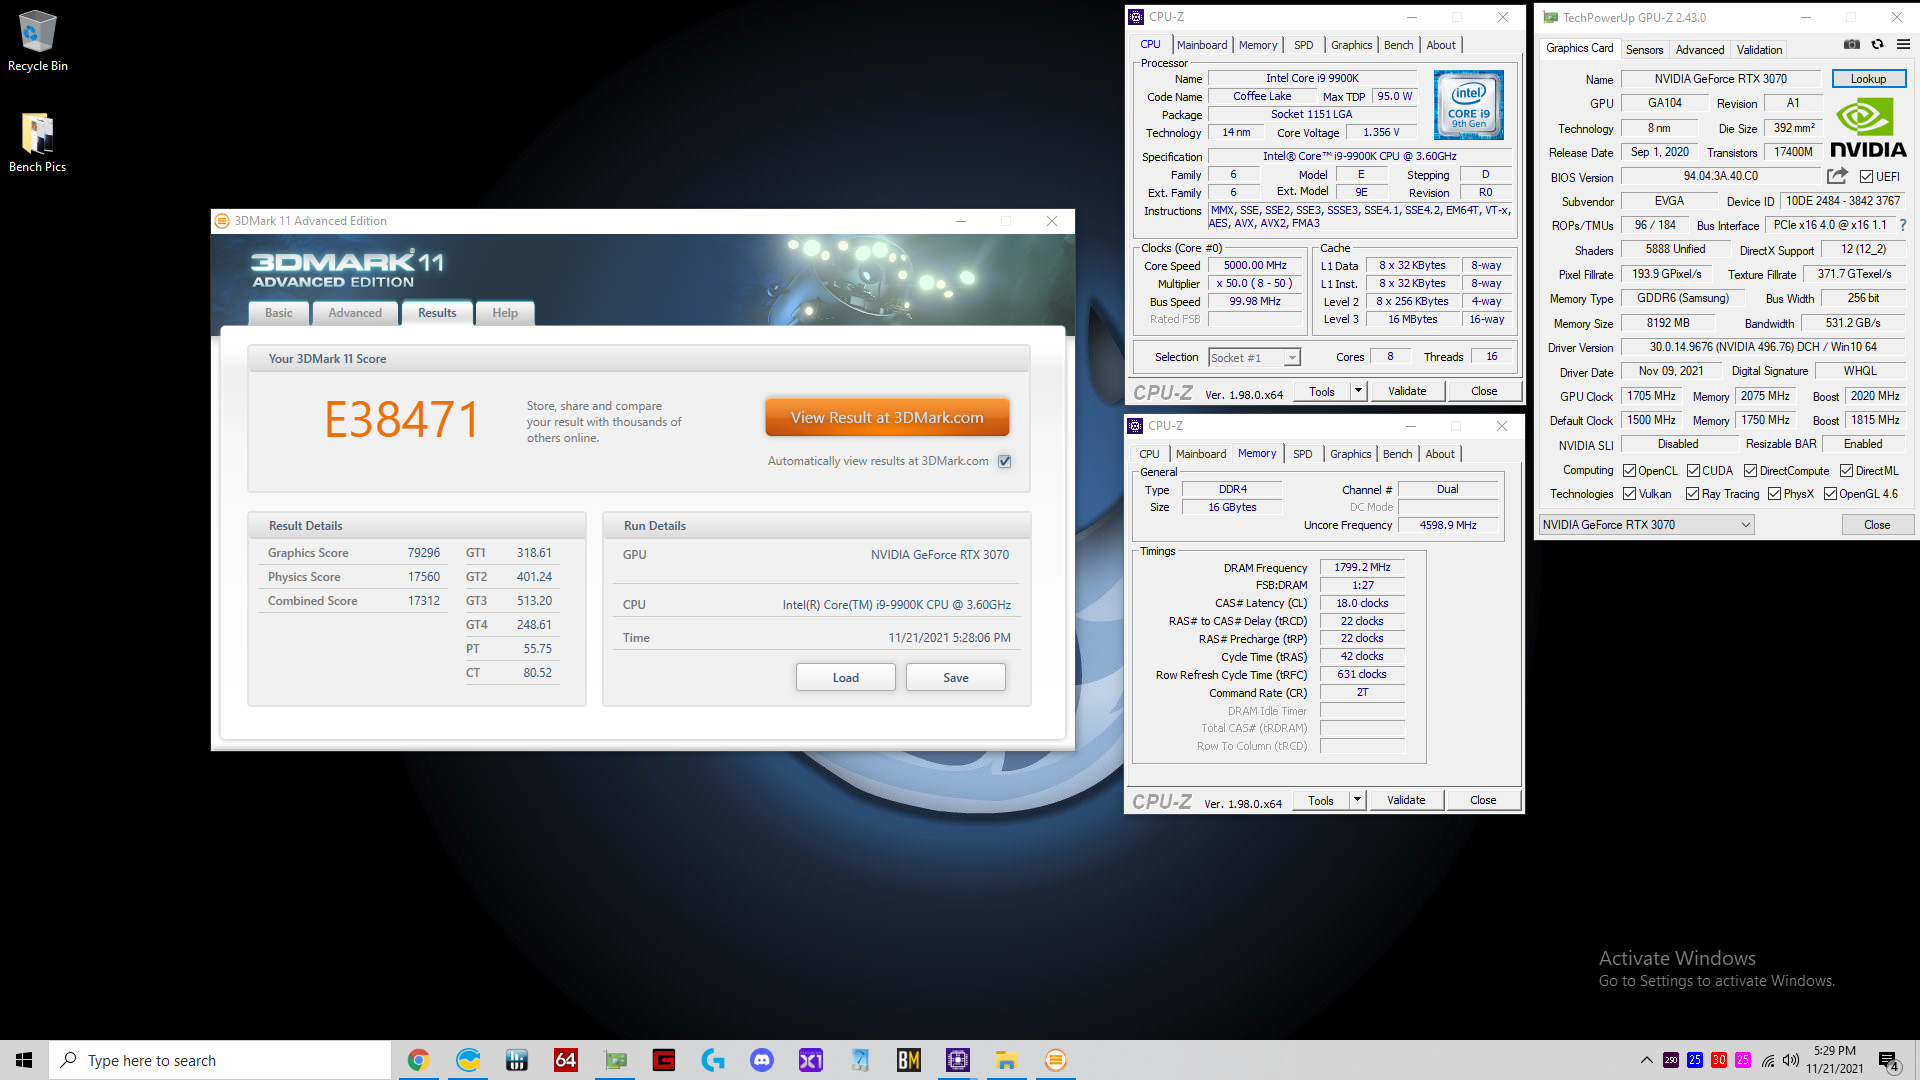Click the Bus Interface question mark icon
1920x1080 pixels.
[x=1903, y=225]
